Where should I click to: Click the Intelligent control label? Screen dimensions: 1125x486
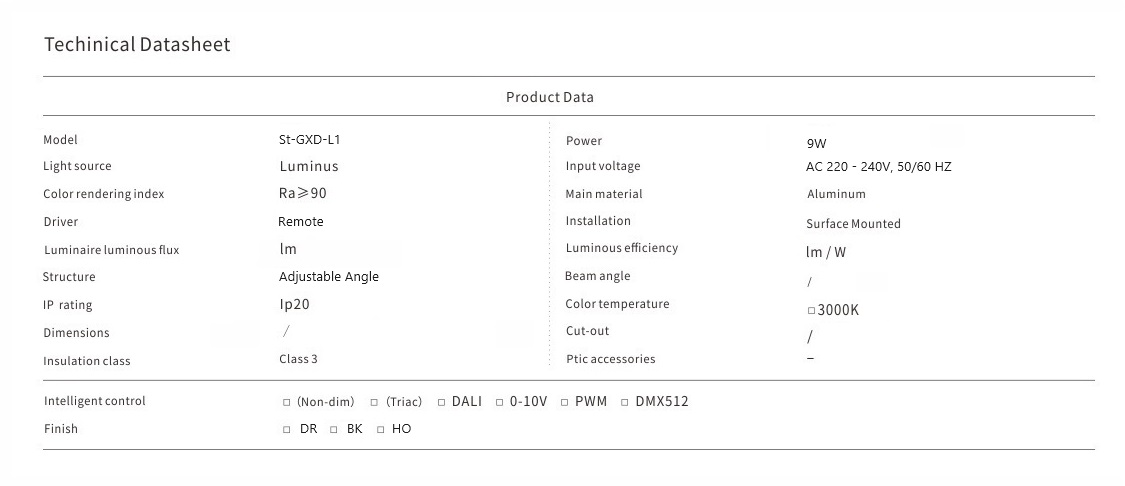pos(95,401)
